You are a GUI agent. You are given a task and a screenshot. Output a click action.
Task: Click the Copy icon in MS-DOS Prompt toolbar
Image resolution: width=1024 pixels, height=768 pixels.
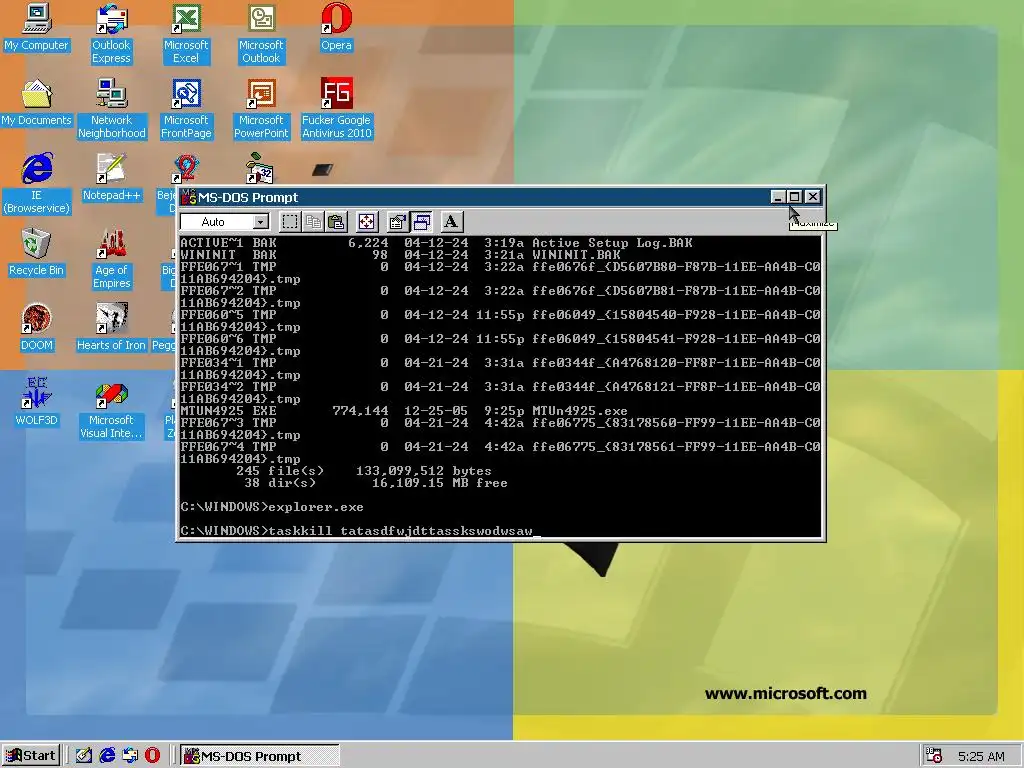point(313,222)
